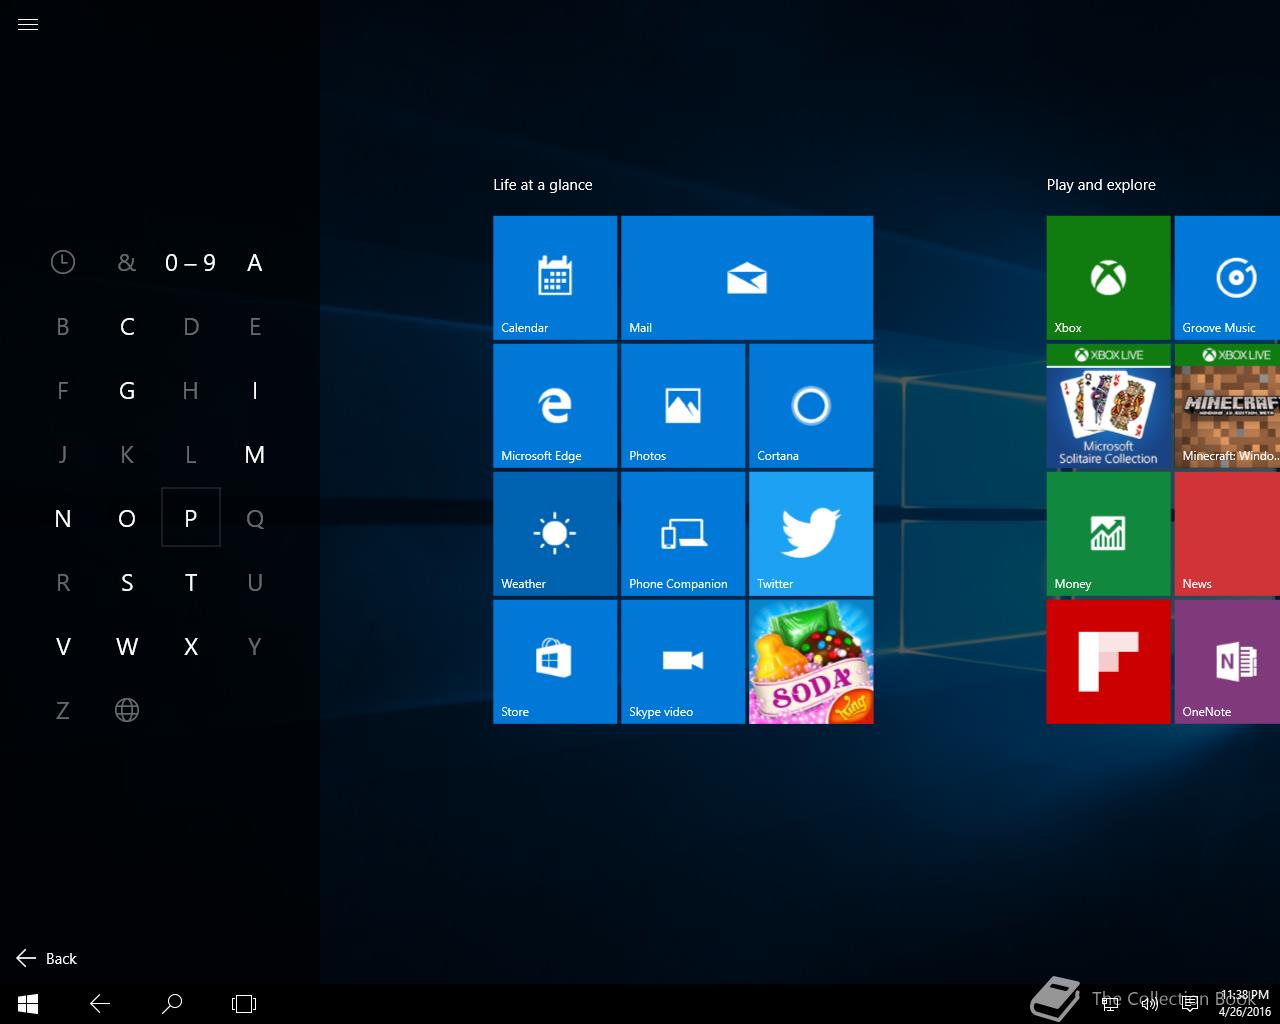The image size is (1280, 1024).
Task: Jump to apps starting with T
Action: [x=191, y=583]
